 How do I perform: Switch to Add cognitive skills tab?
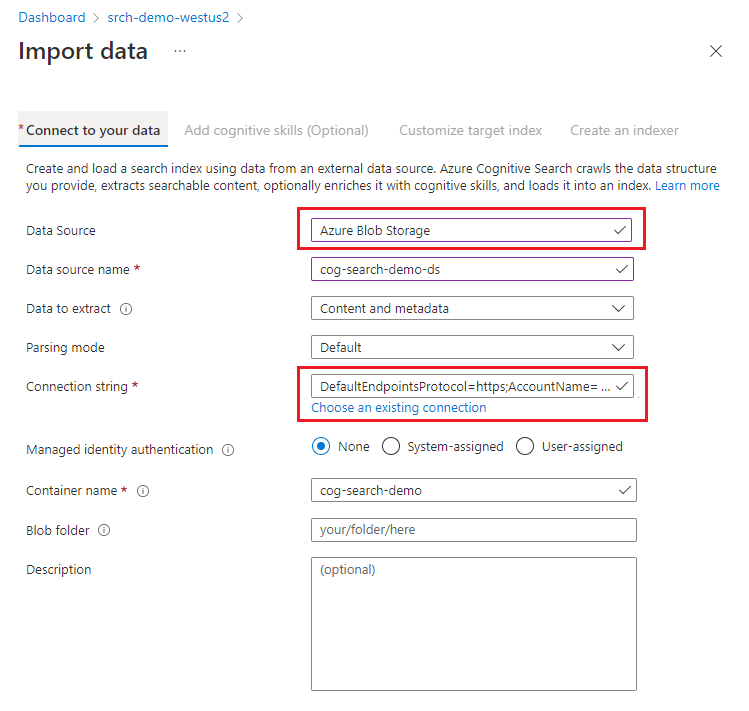click(276, 130)
